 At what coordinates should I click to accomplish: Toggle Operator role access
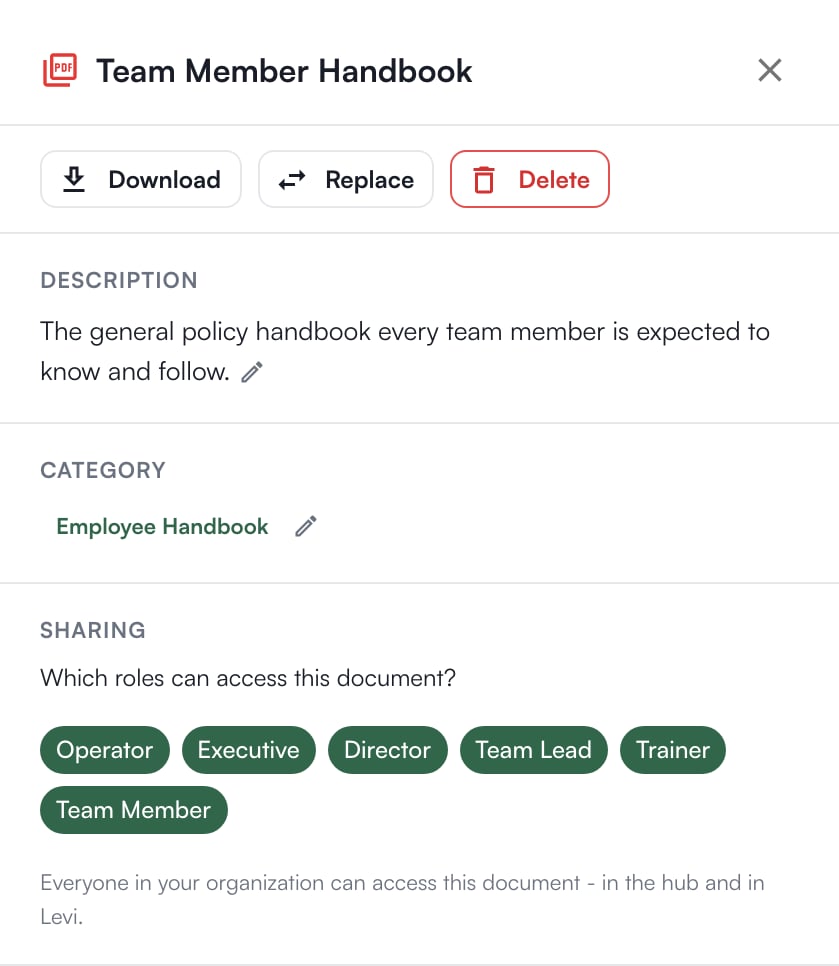[x=105, y=750]
